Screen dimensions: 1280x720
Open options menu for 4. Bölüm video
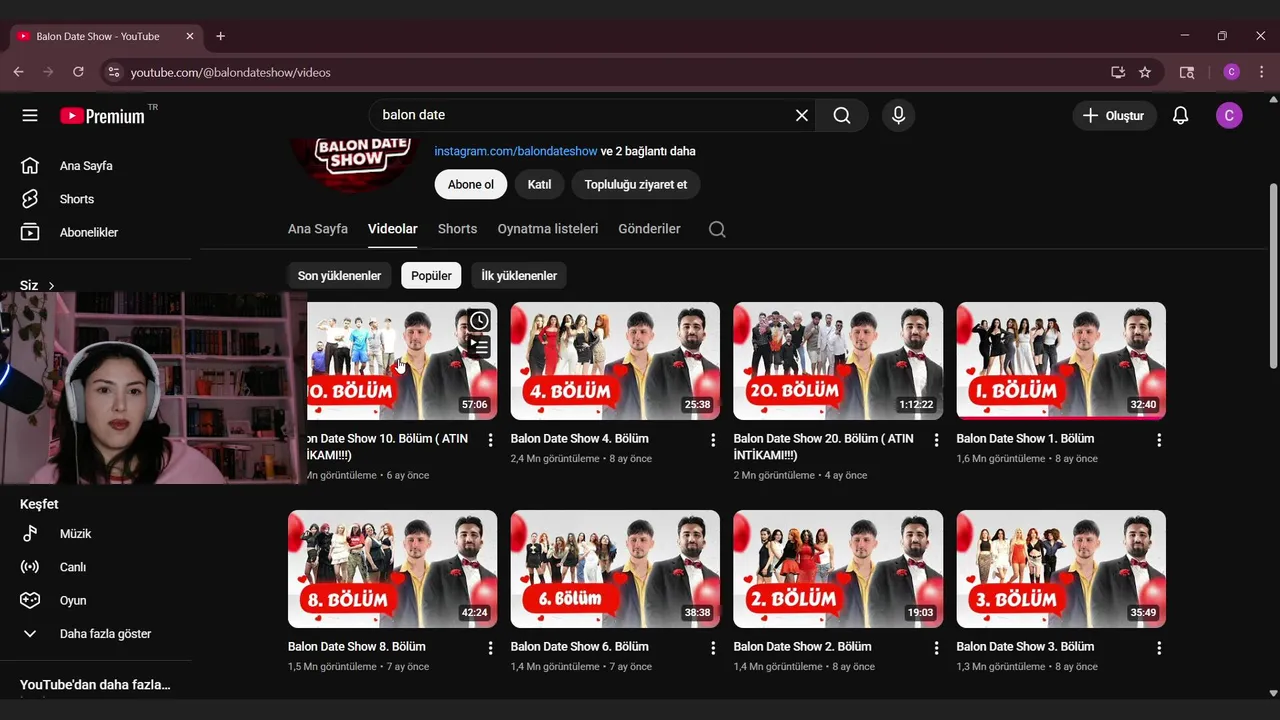click(713, 440)
